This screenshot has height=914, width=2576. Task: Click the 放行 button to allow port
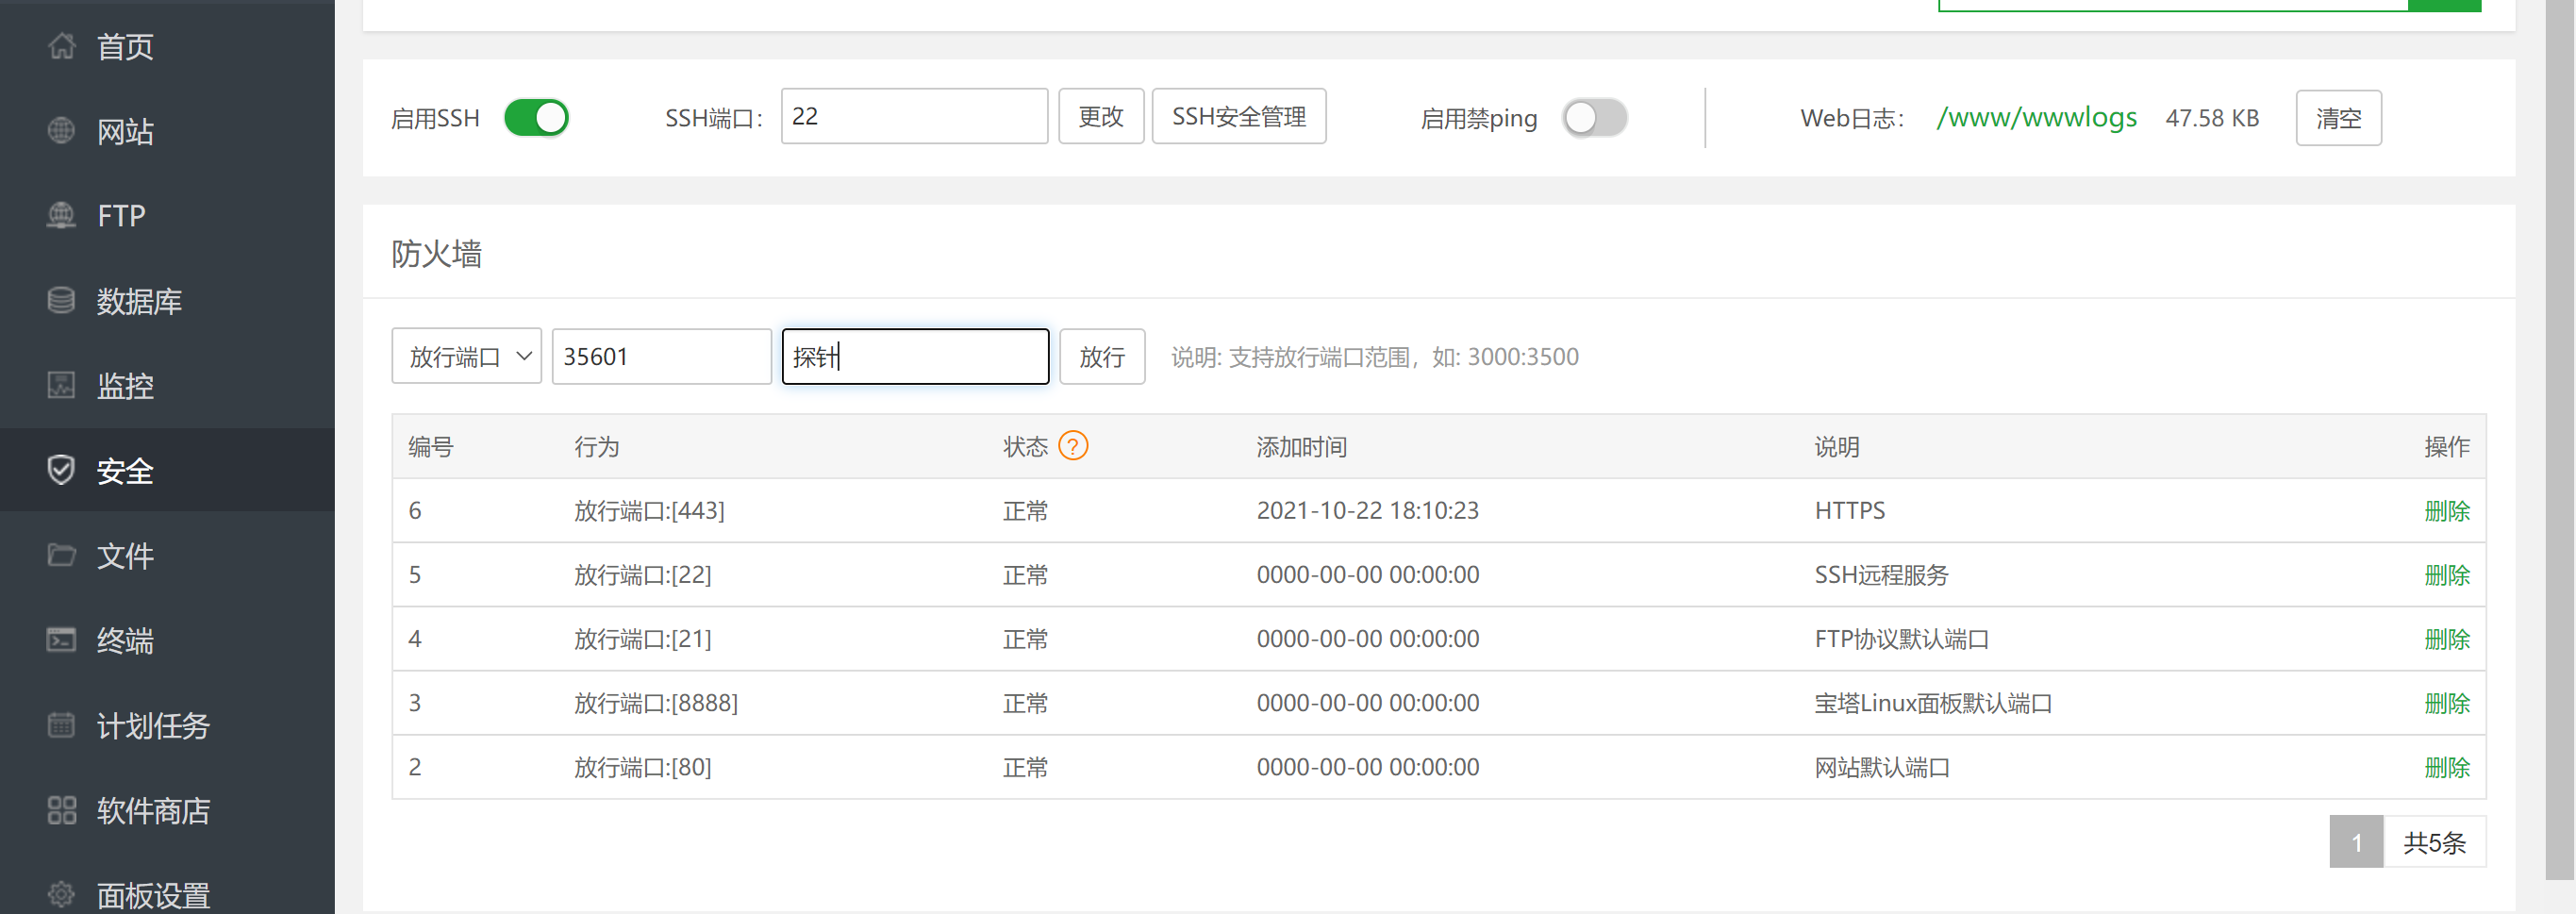click(x=1101, y=357)
